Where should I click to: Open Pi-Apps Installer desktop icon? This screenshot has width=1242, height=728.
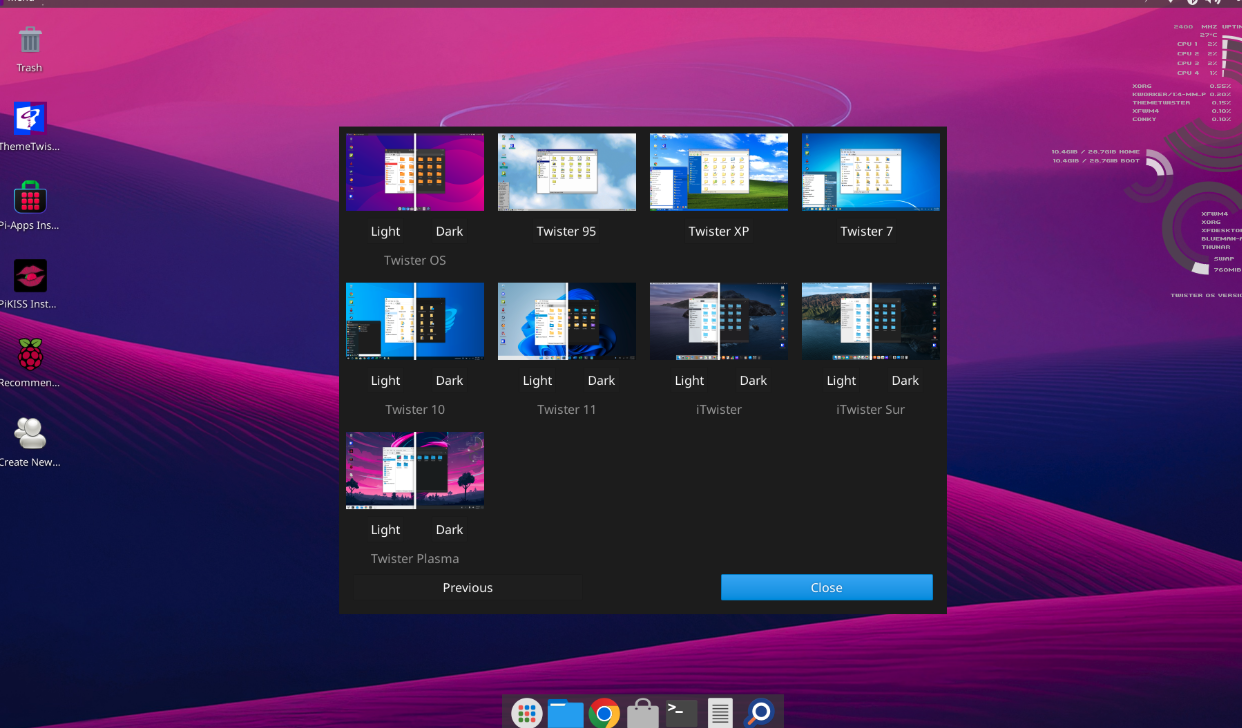[30, 199]
